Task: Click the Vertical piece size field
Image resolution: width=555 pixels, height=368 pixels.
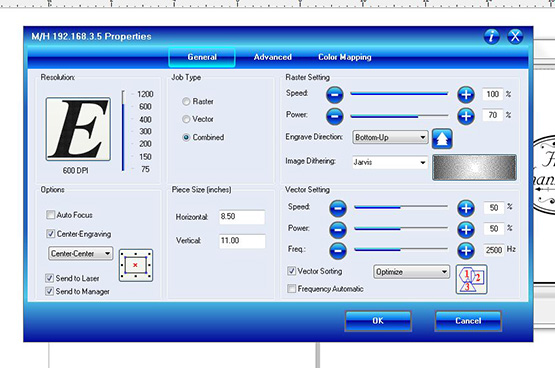Action: 242,241
